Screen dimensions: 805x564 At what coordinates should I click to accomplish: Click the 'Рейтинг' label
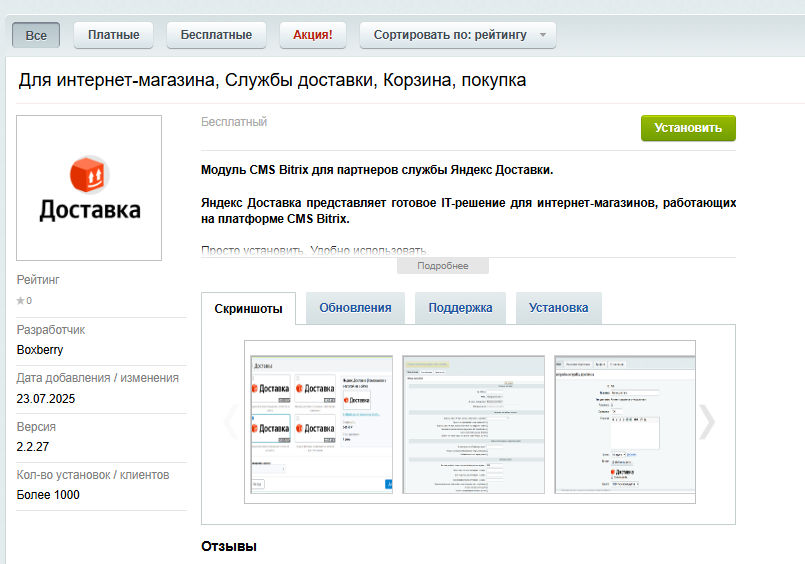pos(38,280)
